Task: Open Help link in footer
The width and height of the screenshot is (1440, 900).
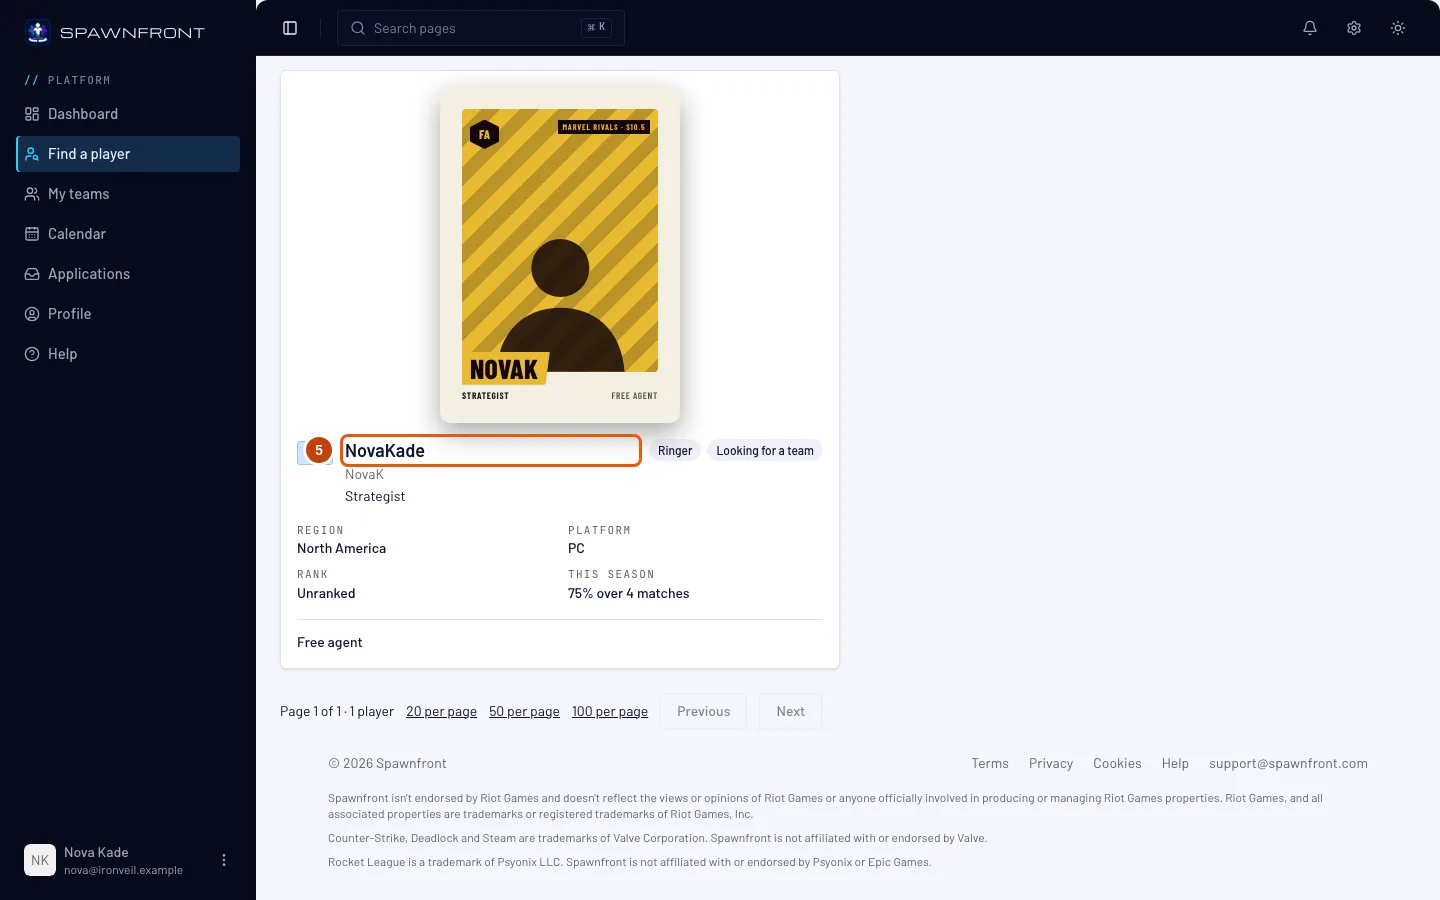Action: (1175, 764)
